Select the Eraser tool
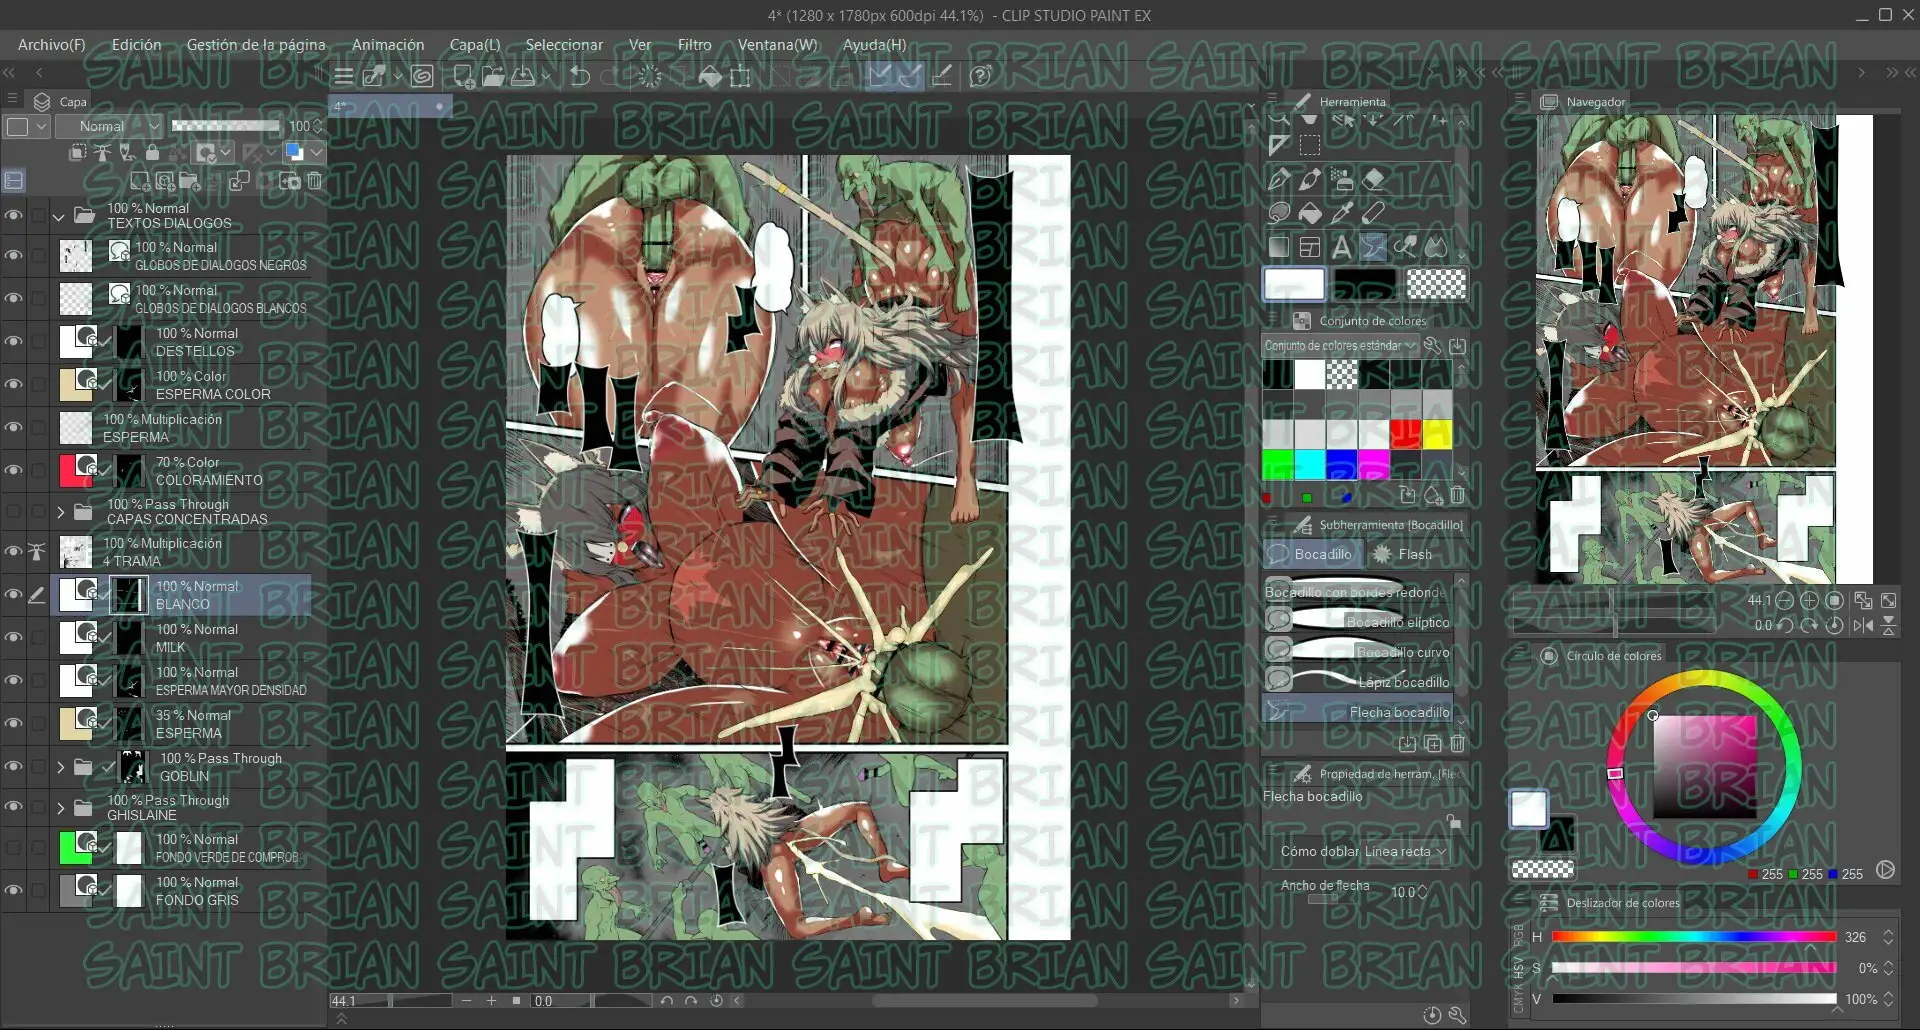The image size is (1920, 1030). click(1374, 180)
